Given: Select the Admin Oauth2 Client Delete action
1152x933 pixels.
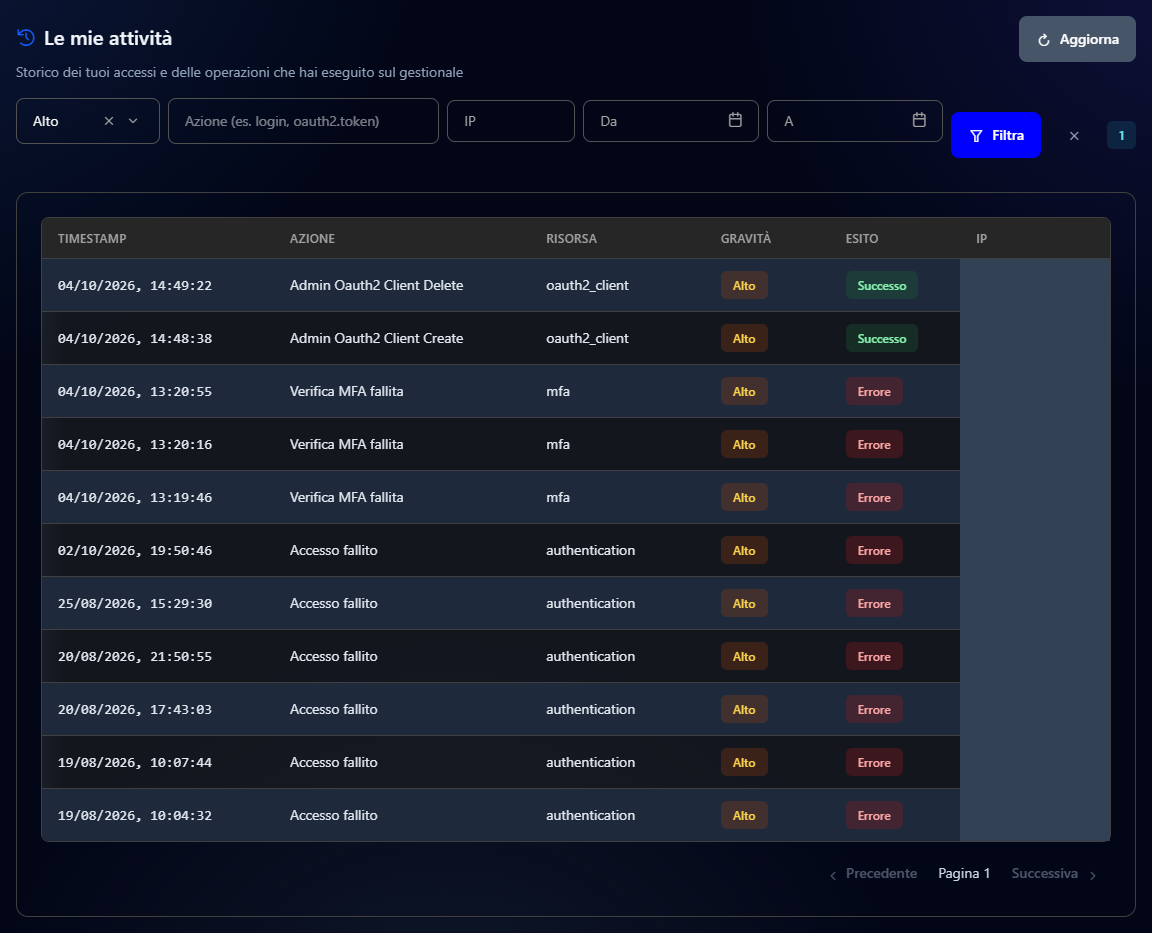Looking at the screenshot, I should [376, 285].
